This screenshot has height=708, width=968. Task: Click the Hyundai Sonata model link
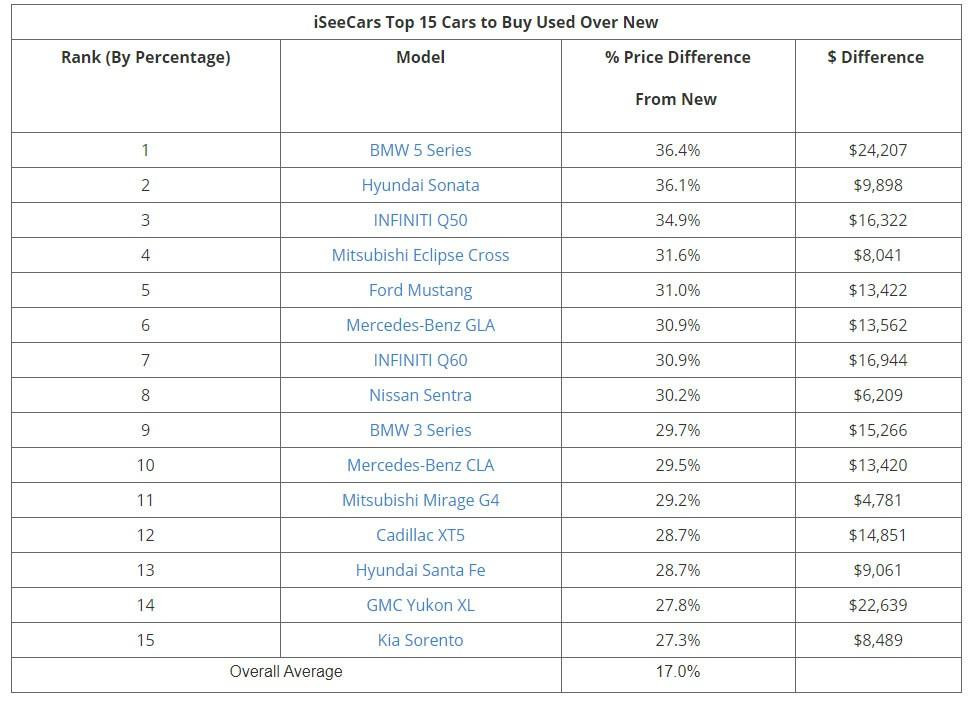[420, 185]
